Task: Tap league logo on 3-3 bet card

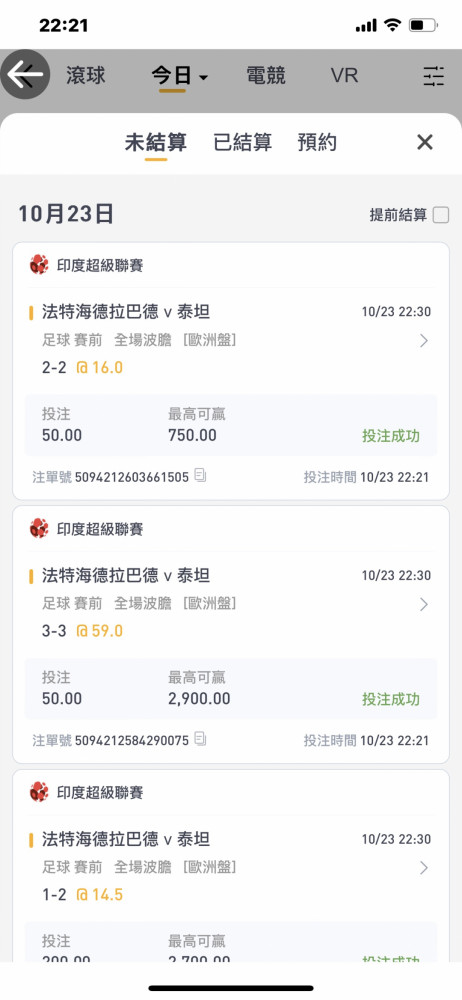Action: coord(39,528)
